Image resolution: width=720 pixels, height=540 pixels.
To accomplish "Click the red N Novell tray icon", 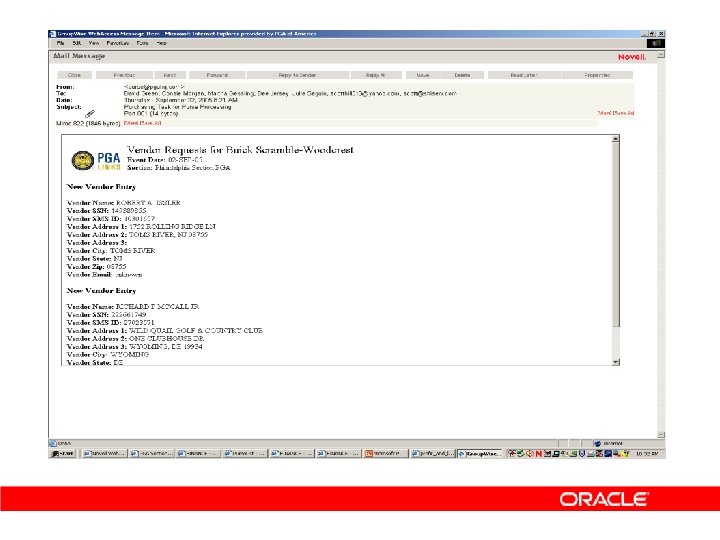I will (539, 454).
